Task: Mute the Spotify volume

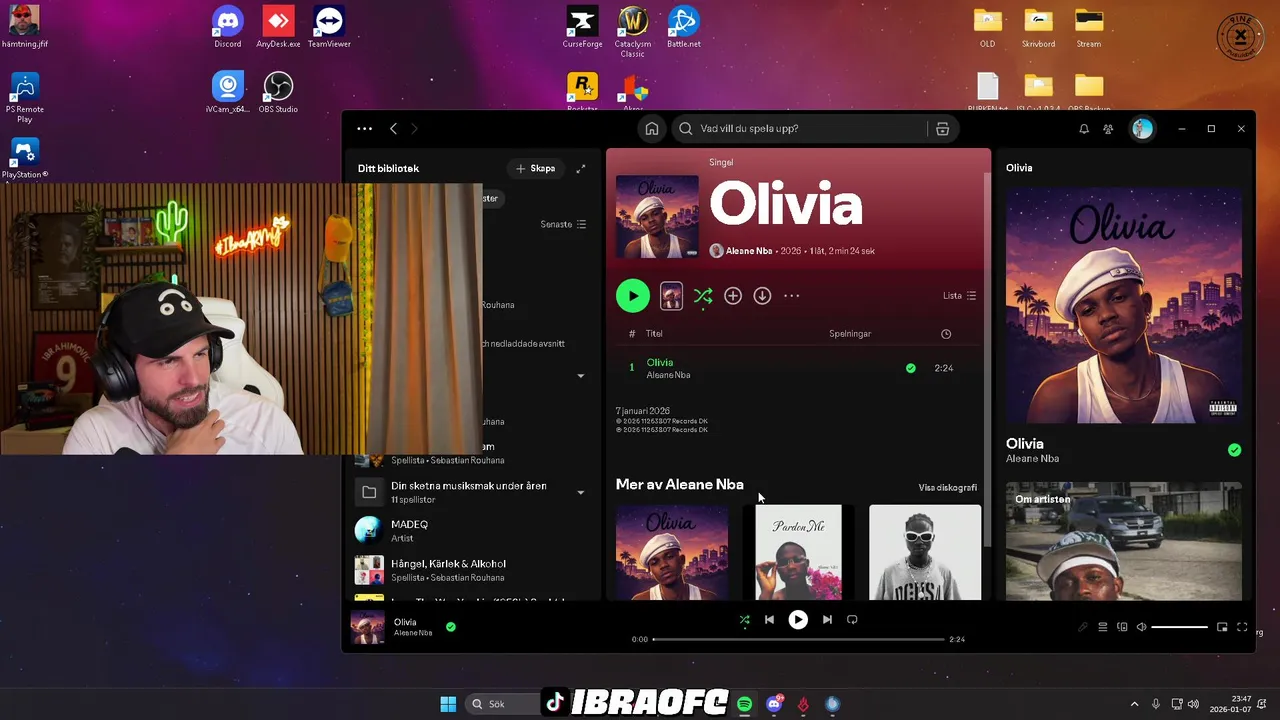Action: [1141, 627]
